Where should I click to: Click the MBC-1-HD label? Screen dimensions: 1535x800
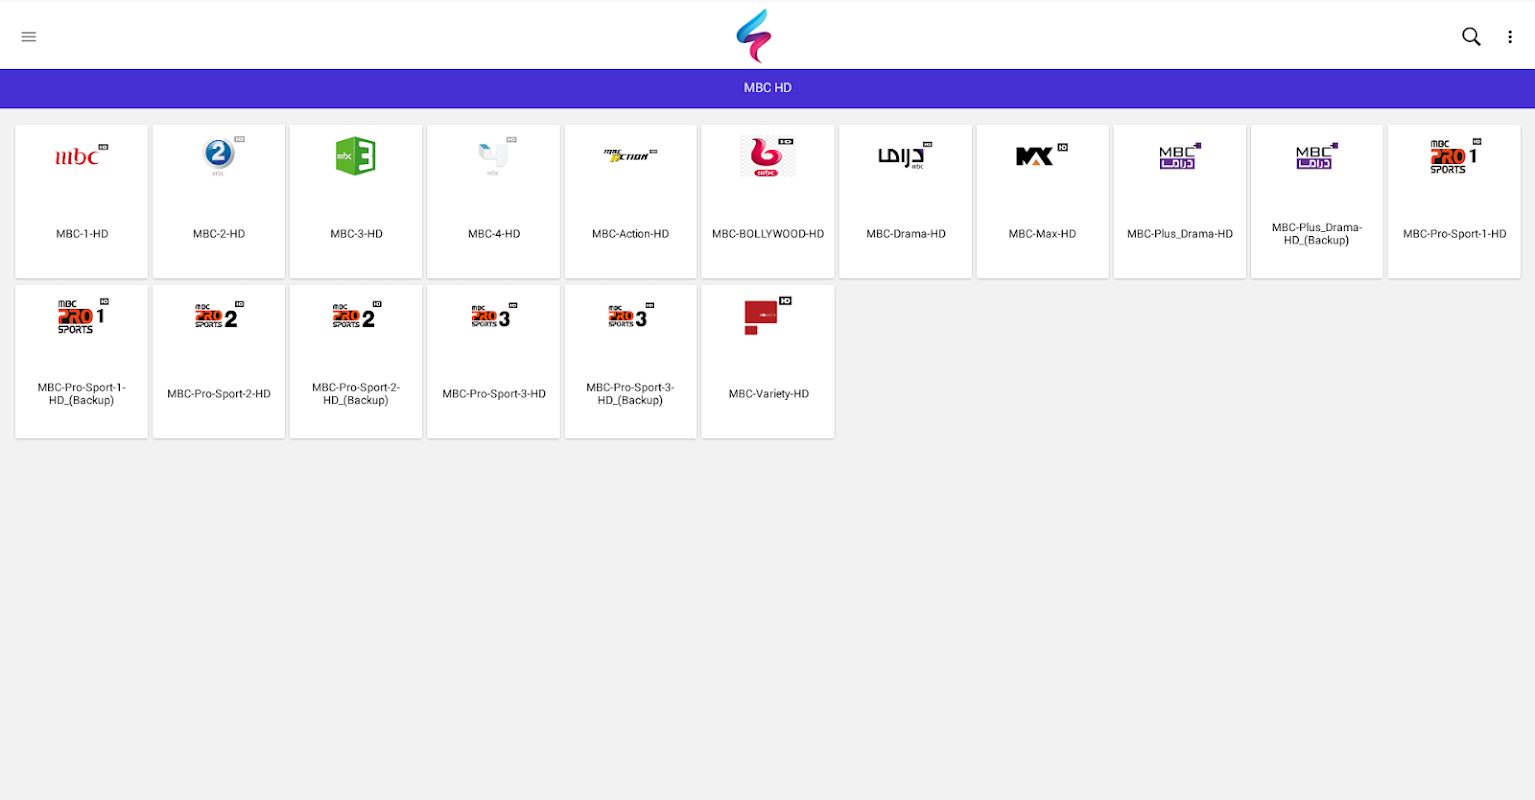point(82,234)
